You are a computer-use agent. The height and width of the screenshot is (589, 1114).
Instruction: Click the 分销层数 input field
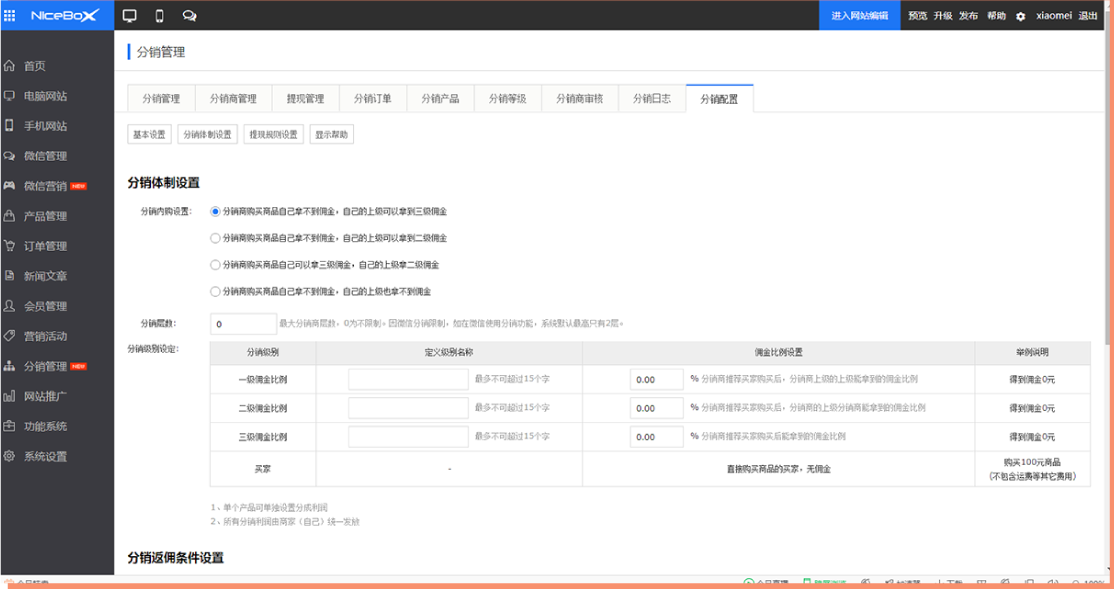(x=243, y=324)
